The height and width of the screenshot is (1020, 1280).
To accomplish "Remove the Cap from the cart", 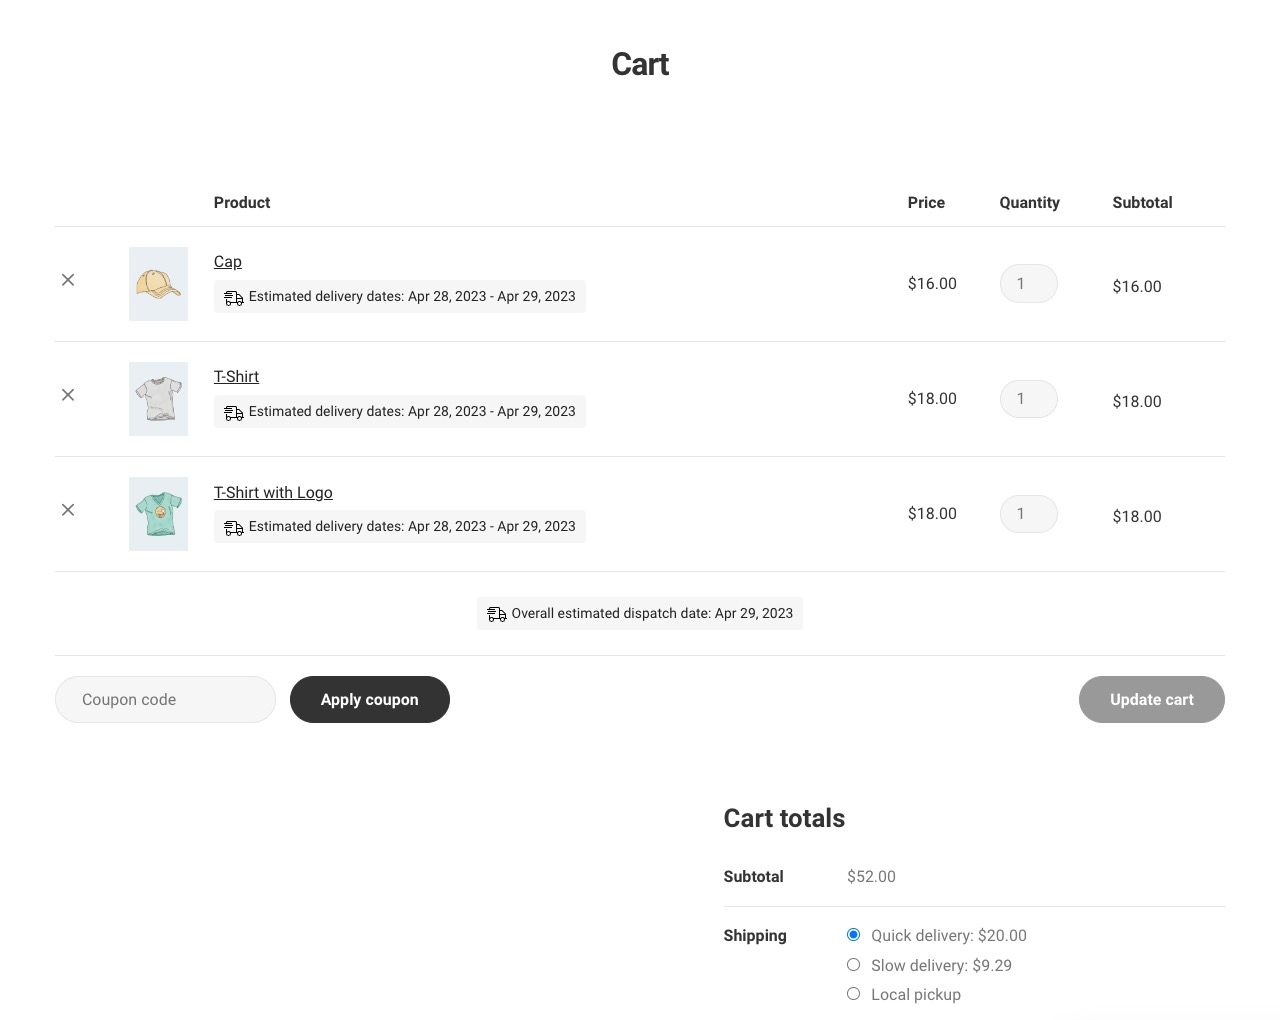I will tap(68, 280).
